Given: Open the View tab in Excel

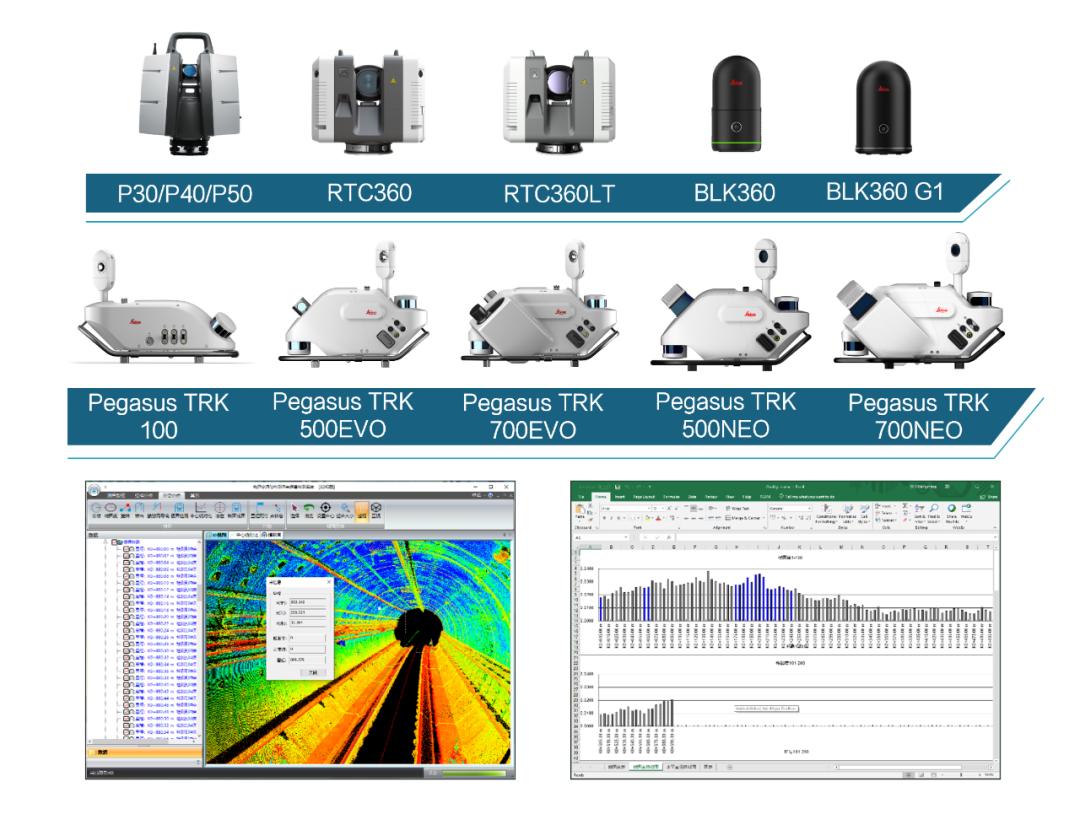Looking at the screenshot, I should click(730, 497).
